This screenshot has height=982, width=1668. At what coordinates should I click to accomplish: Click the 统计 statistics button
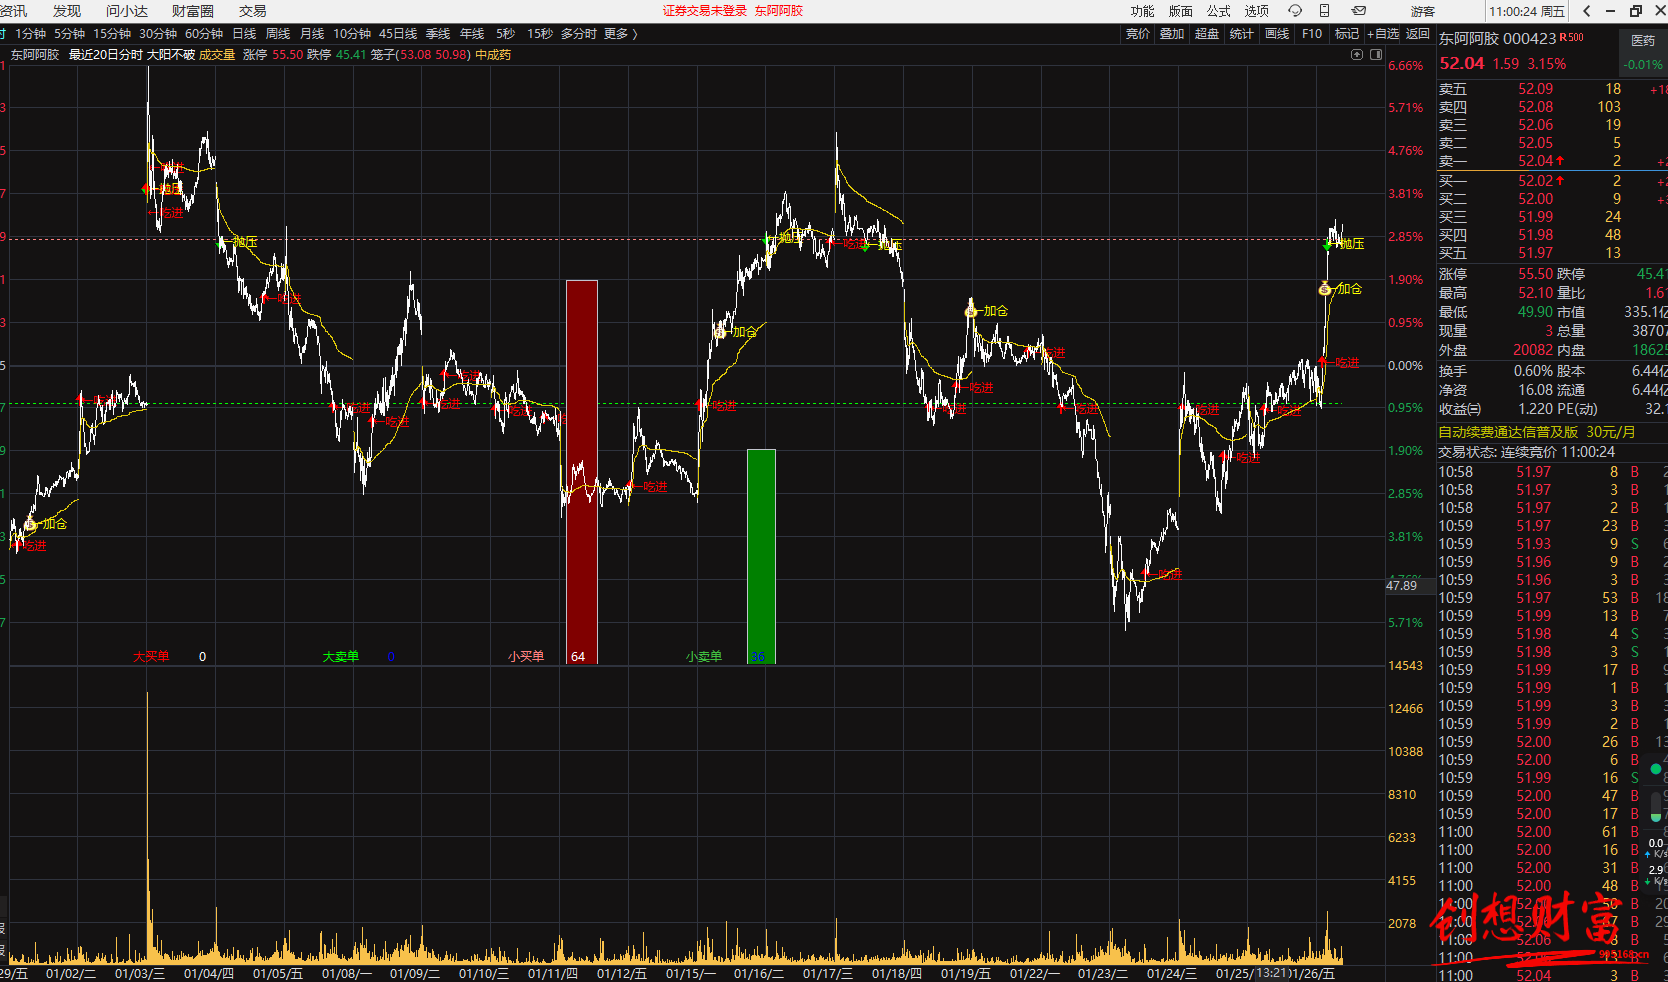pyautogui.click(x=1242, y=34)
